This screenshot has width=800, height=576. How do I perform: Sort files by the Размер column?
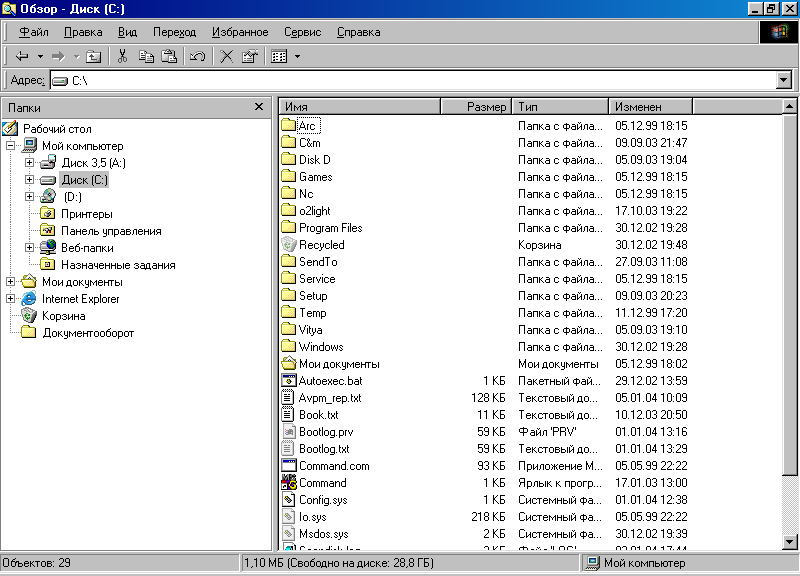pyautogui.click(x=476, y=107)
